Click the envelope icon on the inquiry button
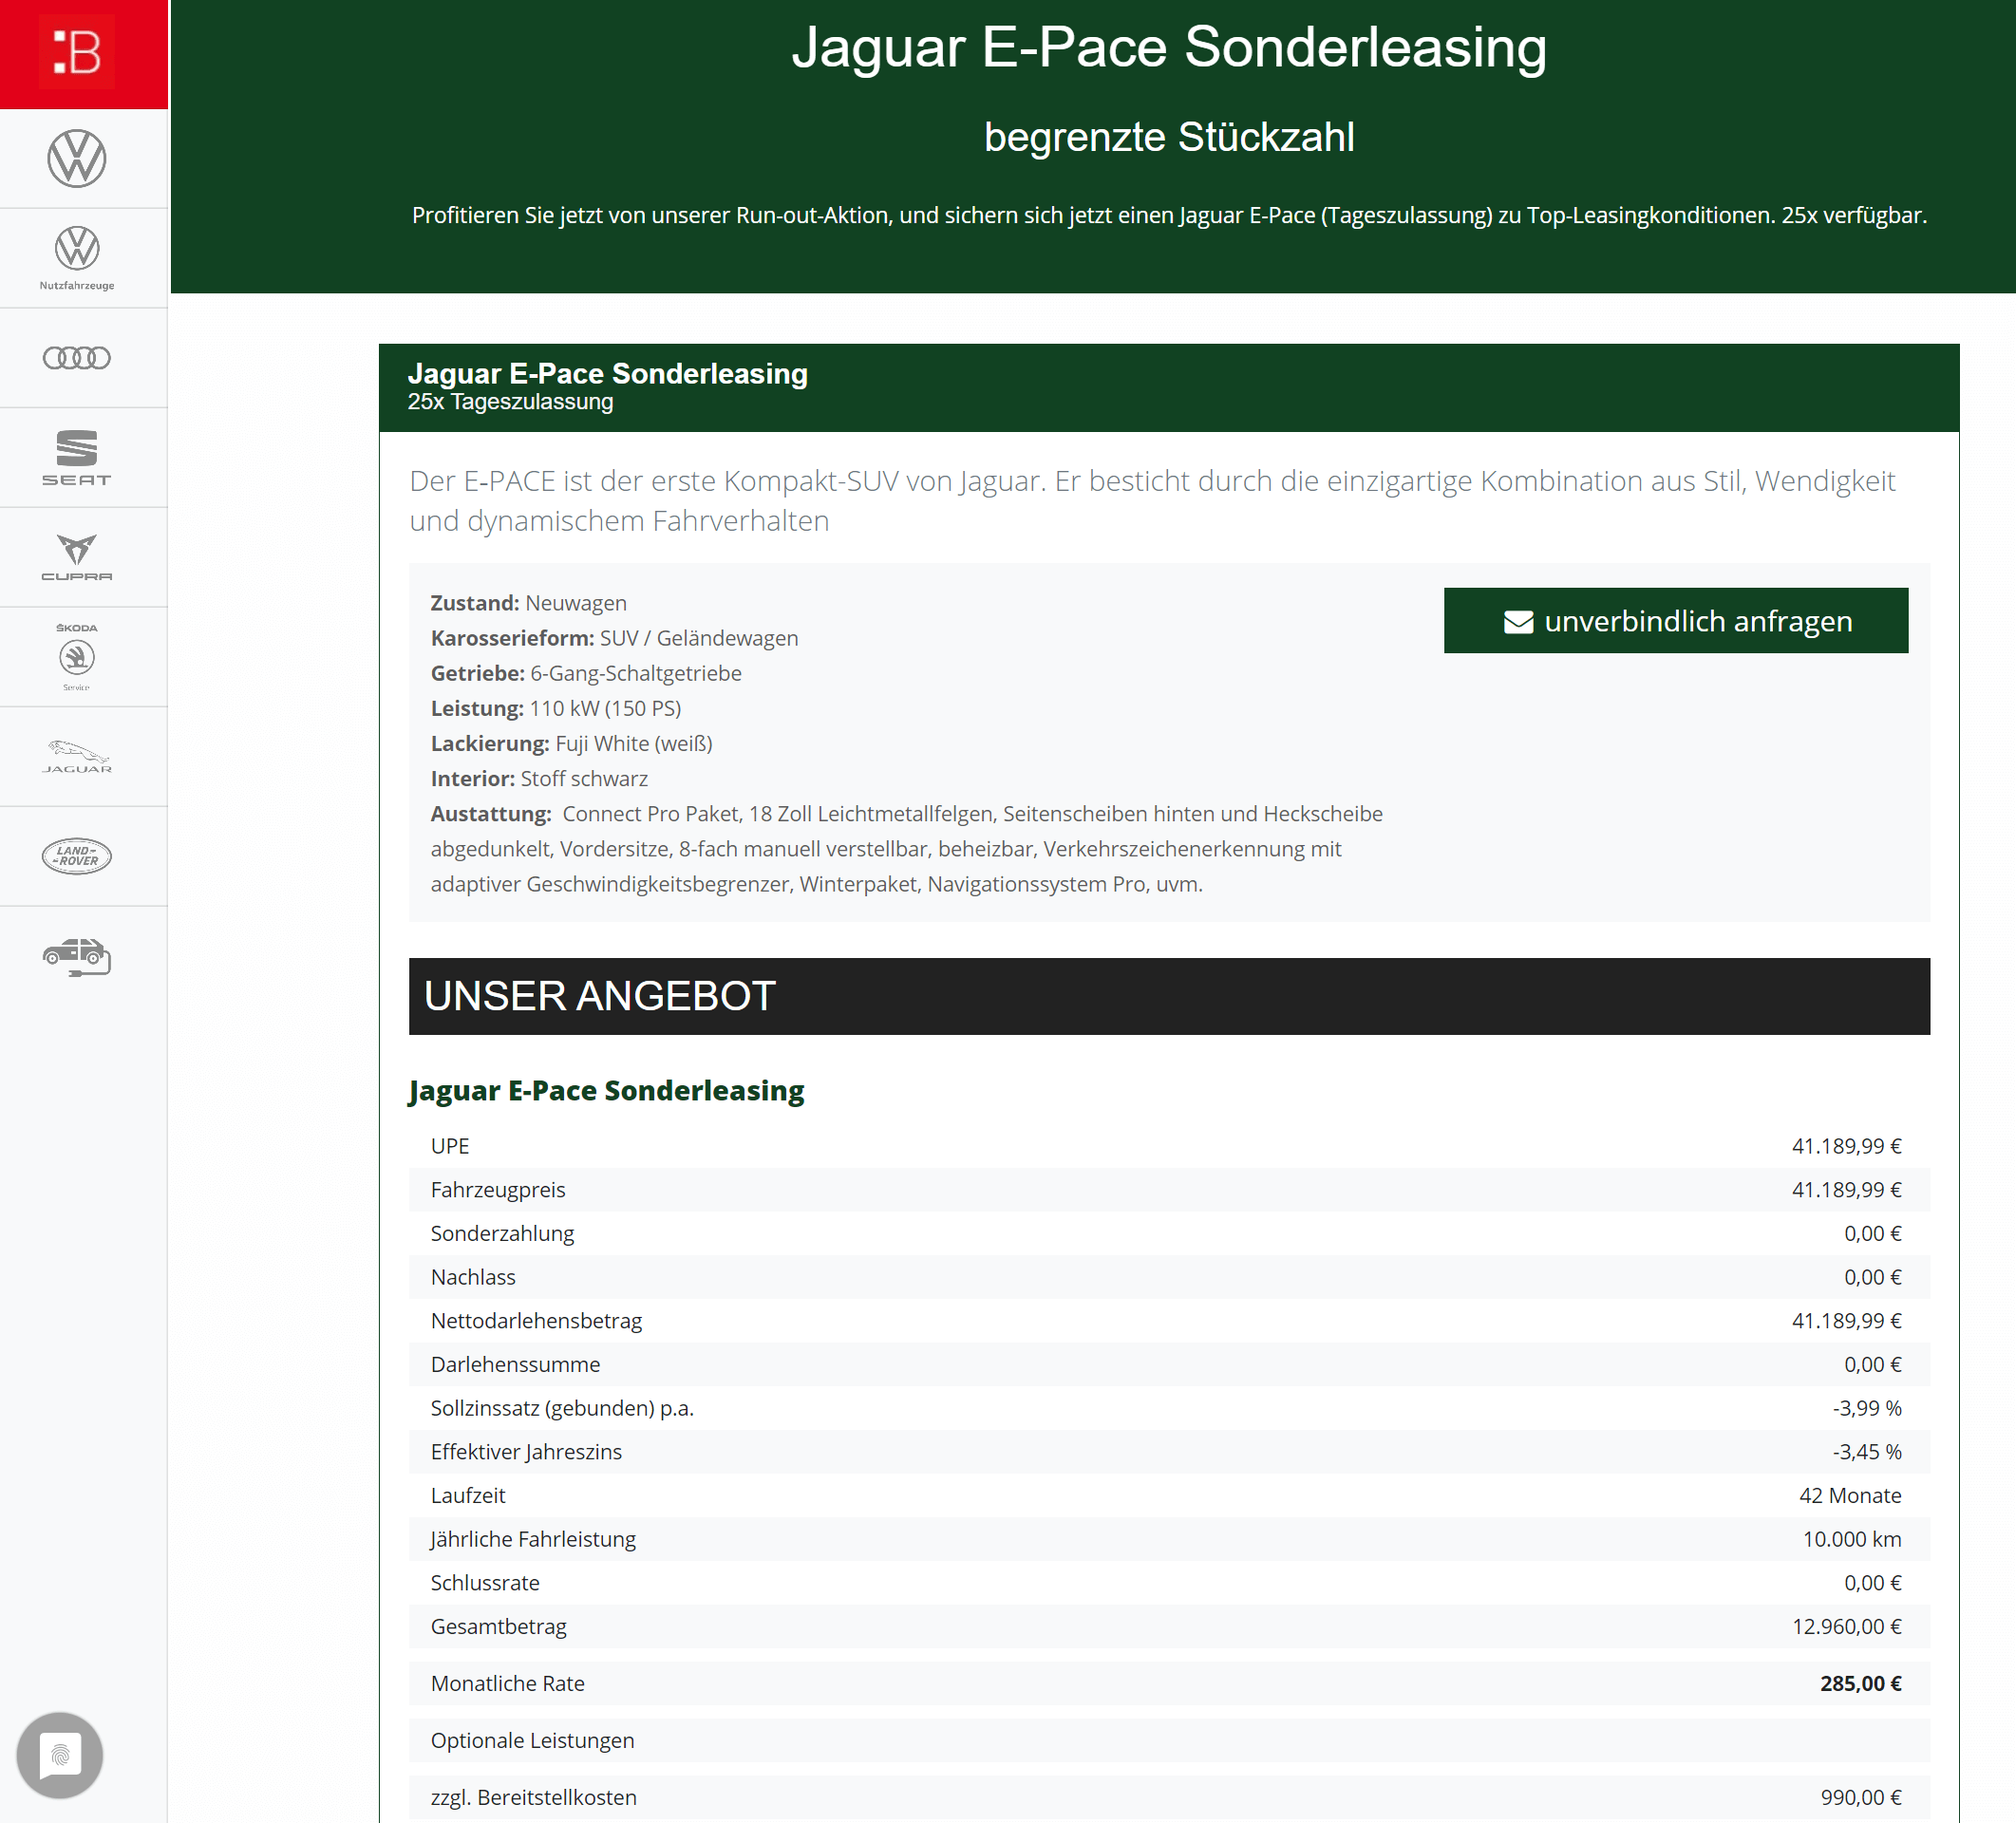 [1518, 622]
